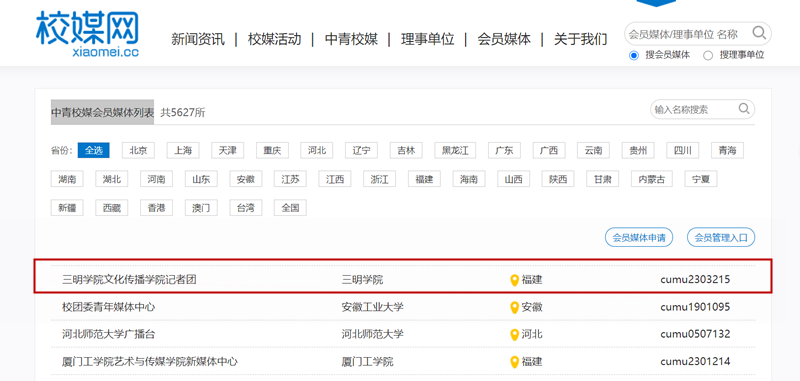This screenshot has height=381, width=800.
Task: Click the location pin beside 安徽
Action: 514,308
